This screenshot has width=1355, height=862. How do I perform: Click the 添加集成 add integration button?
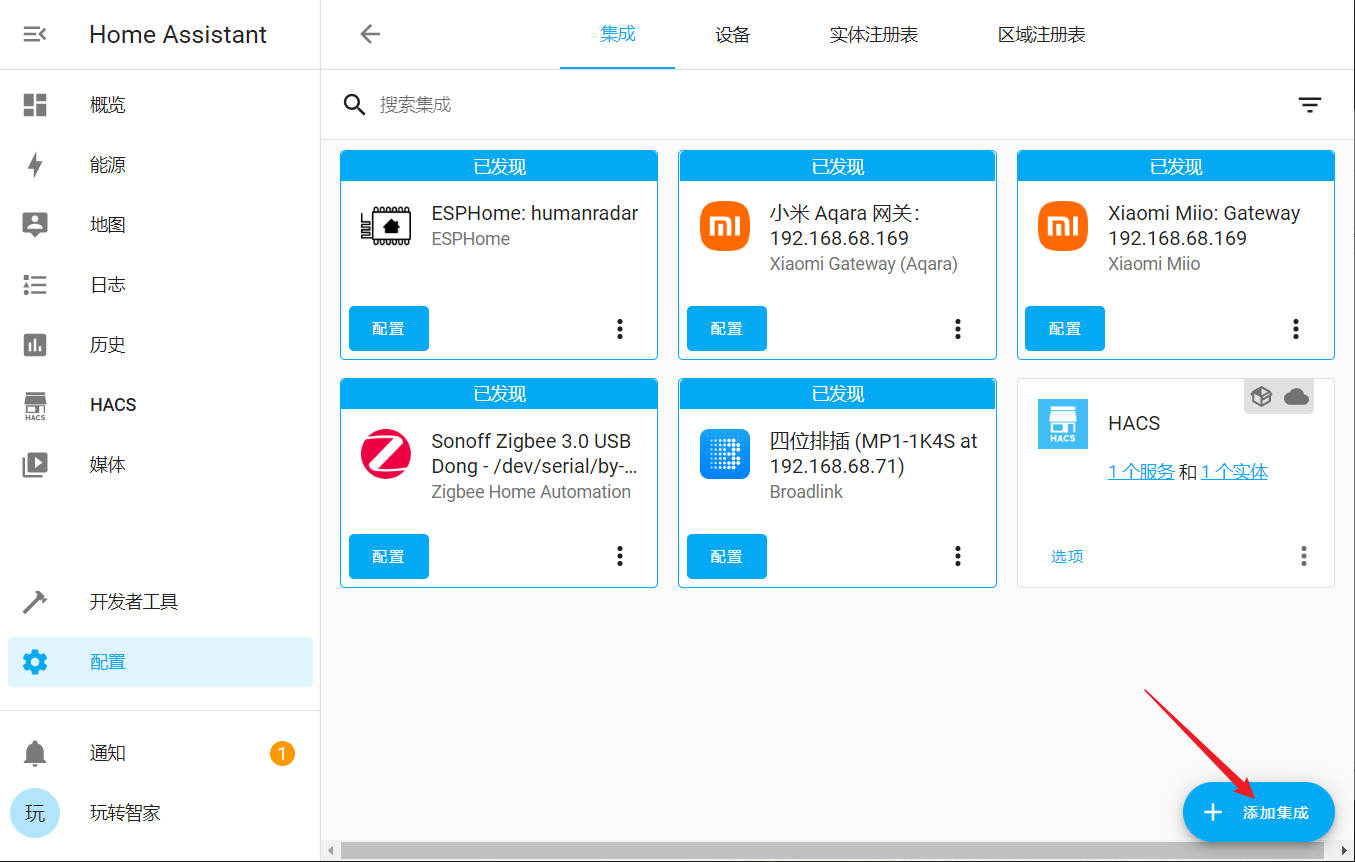point(1259,812)
